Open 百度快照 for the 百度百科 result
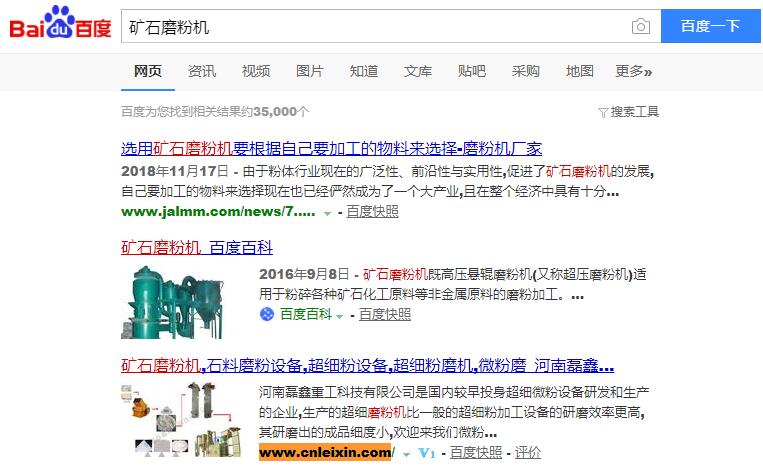The width and height of the screenshot is (763, 472). (385, 315)
